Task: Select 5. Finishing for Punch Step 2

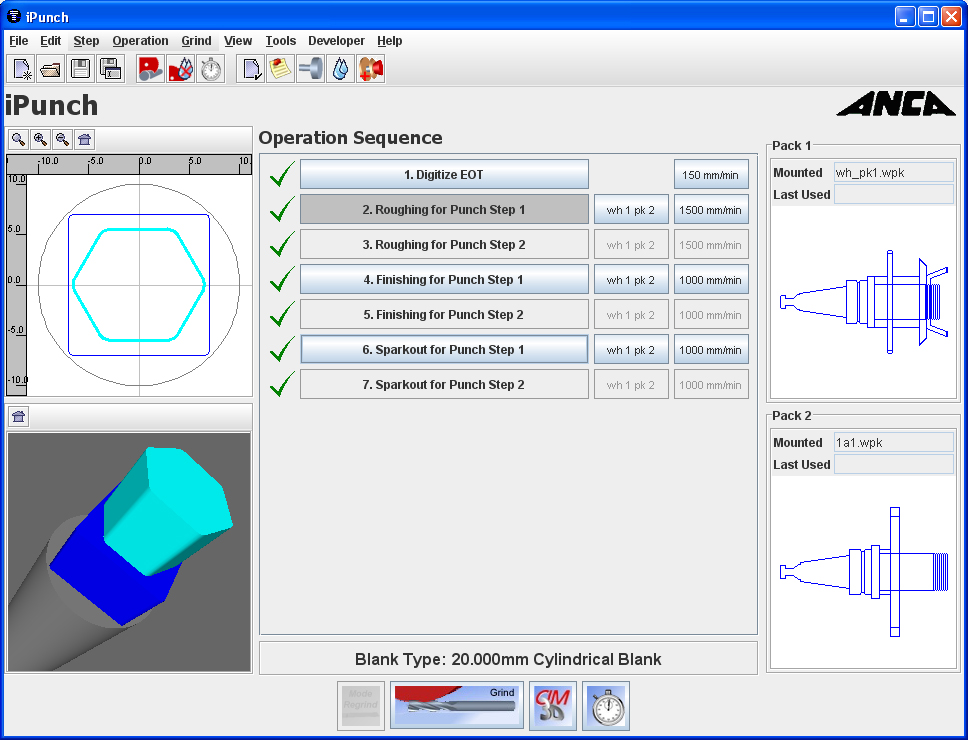Action: 444,315
